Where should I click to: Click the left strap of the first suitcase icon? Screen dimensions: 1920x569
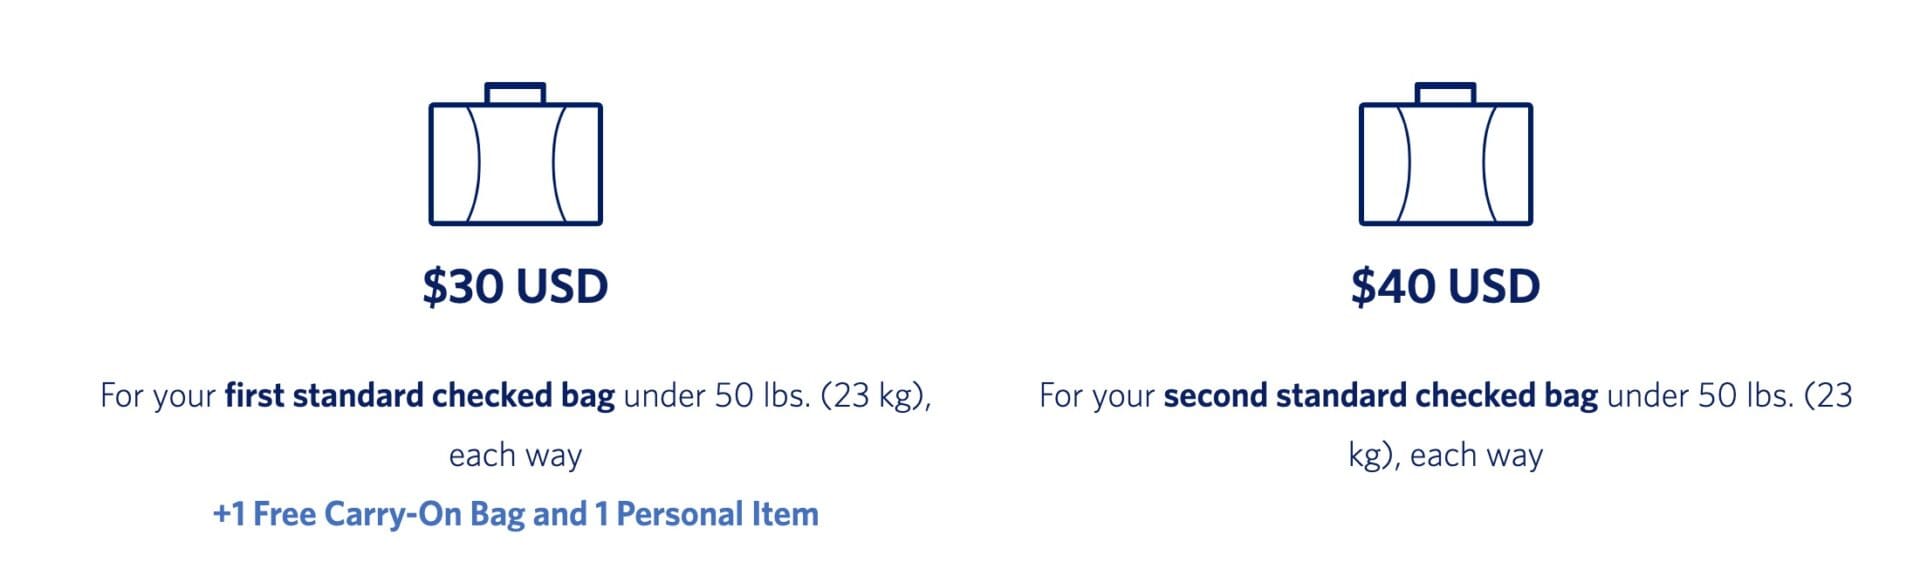click(x=474, y=163)
